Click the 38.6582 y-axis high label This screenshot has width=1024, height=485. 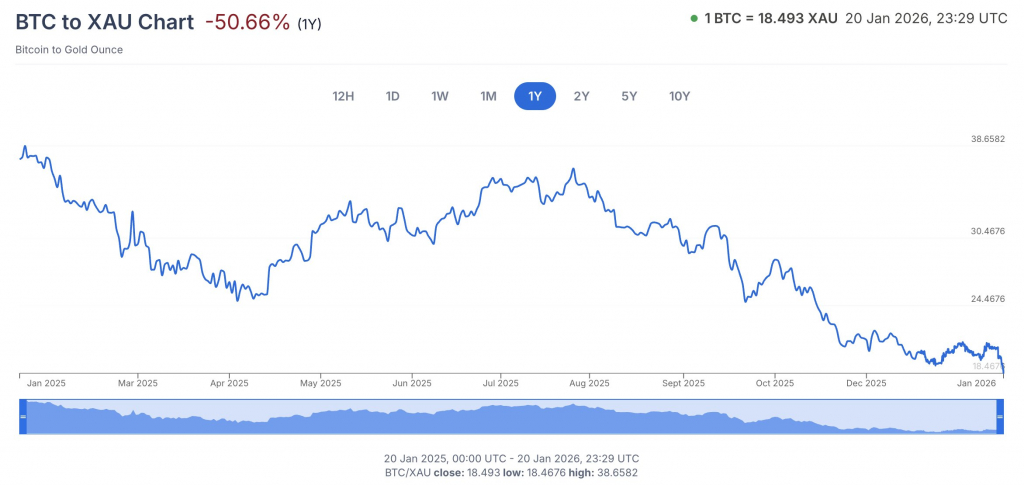(x=987, y=140)
